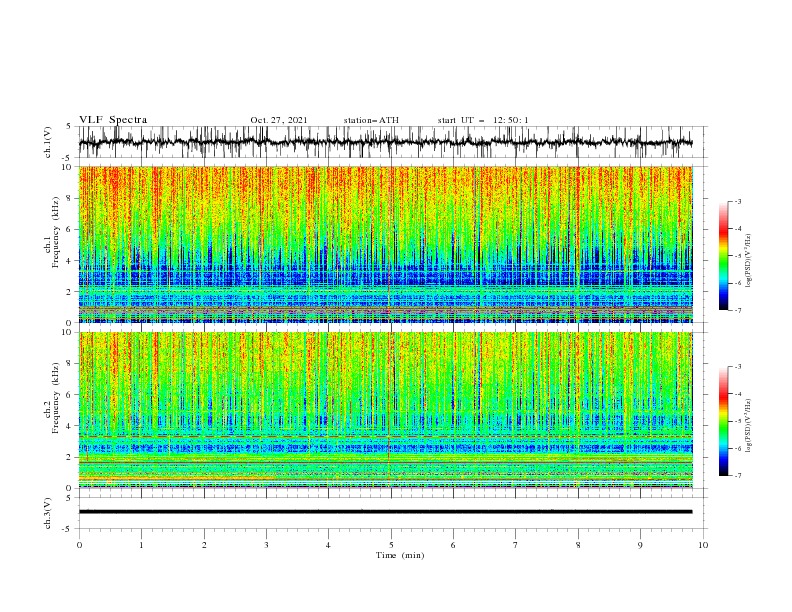
Task: Click the "ch.3(V)" axis label
Action: [48, 513]
